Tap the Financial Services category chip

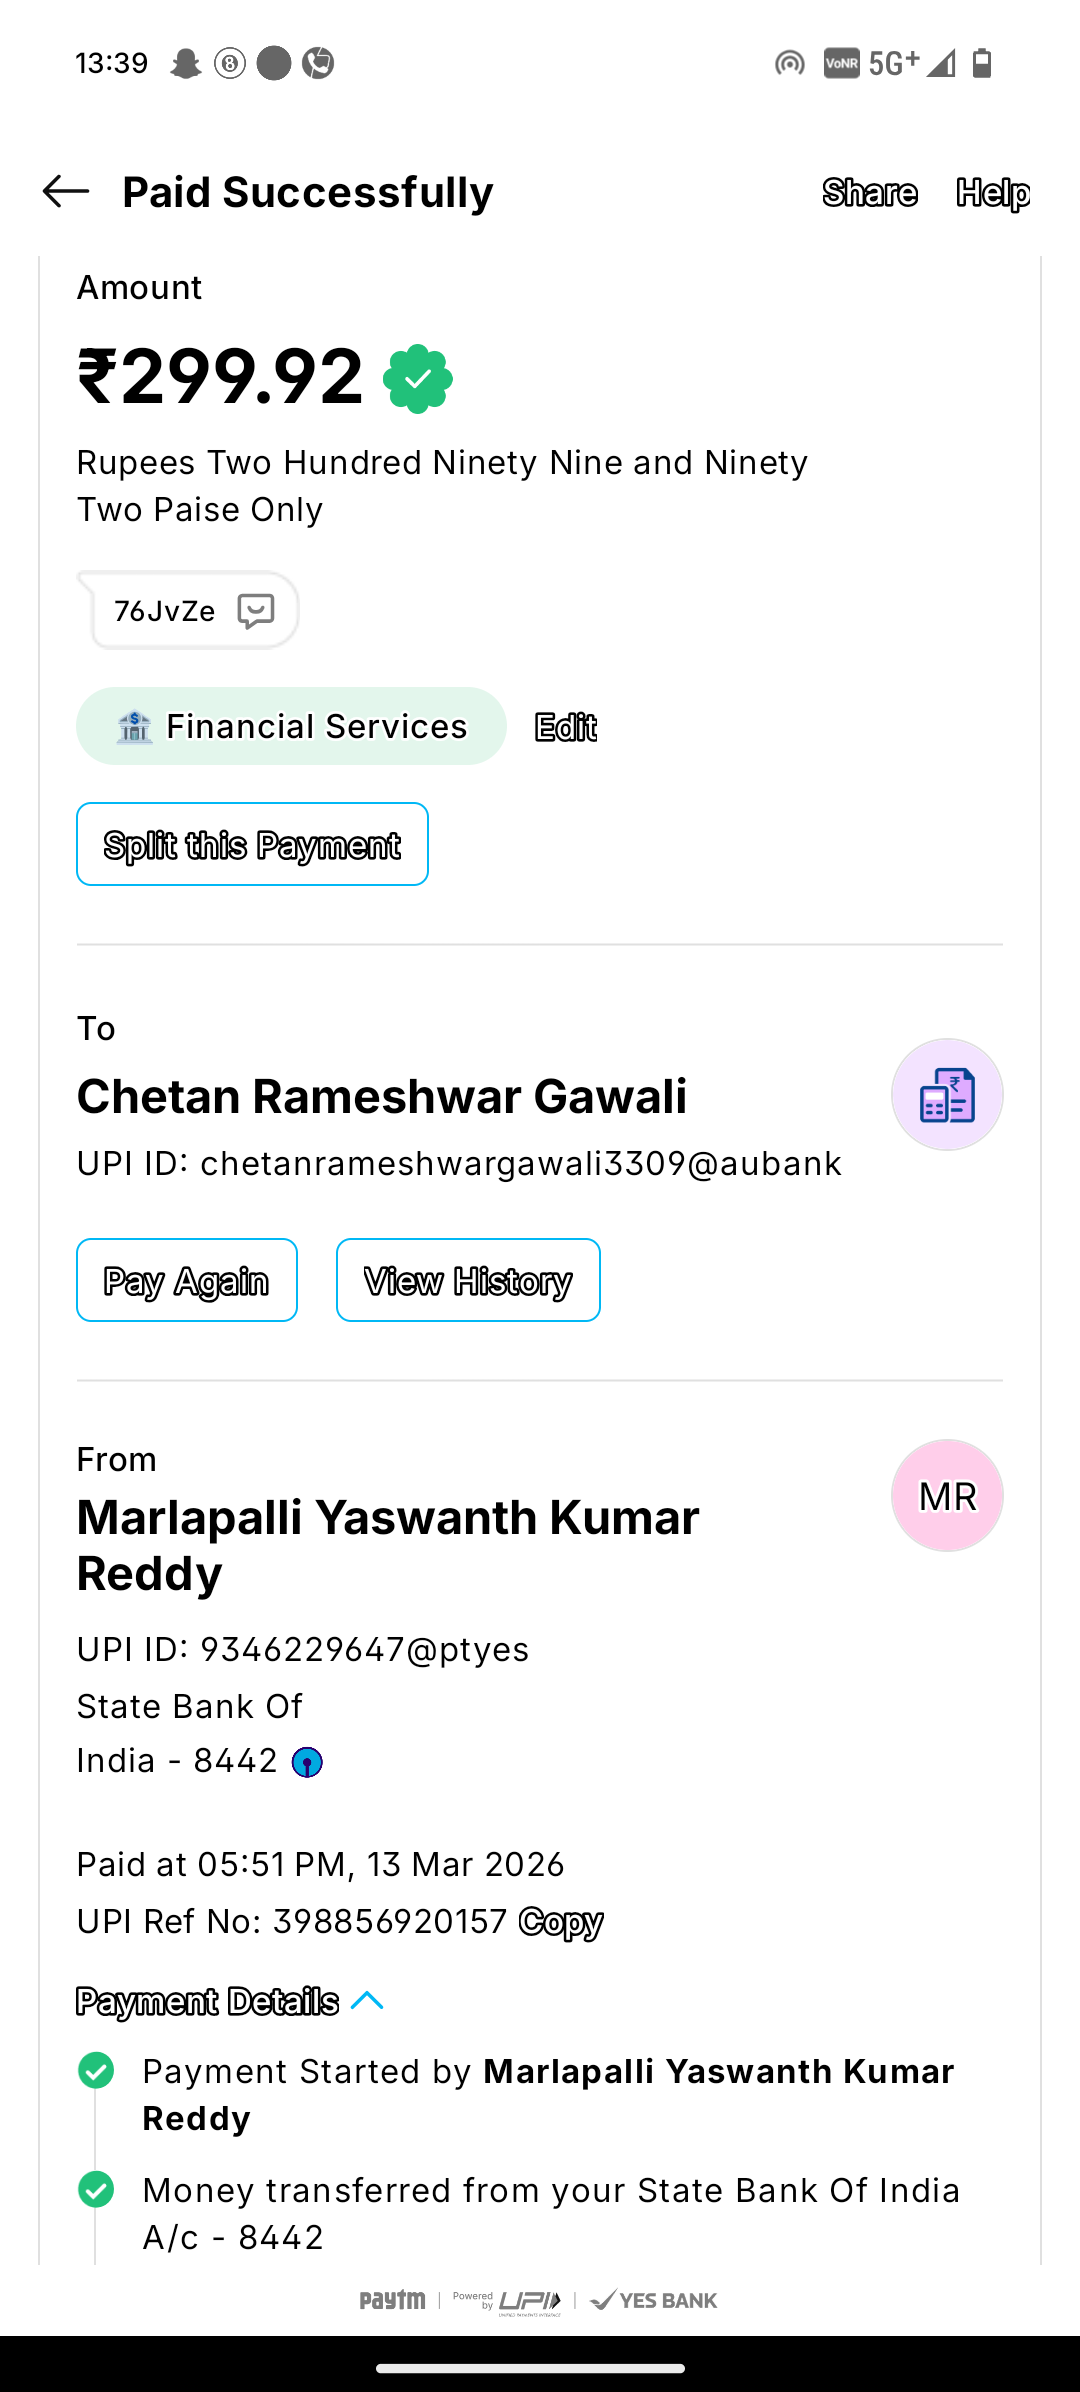pyautogui.click(x=291, y=726)
